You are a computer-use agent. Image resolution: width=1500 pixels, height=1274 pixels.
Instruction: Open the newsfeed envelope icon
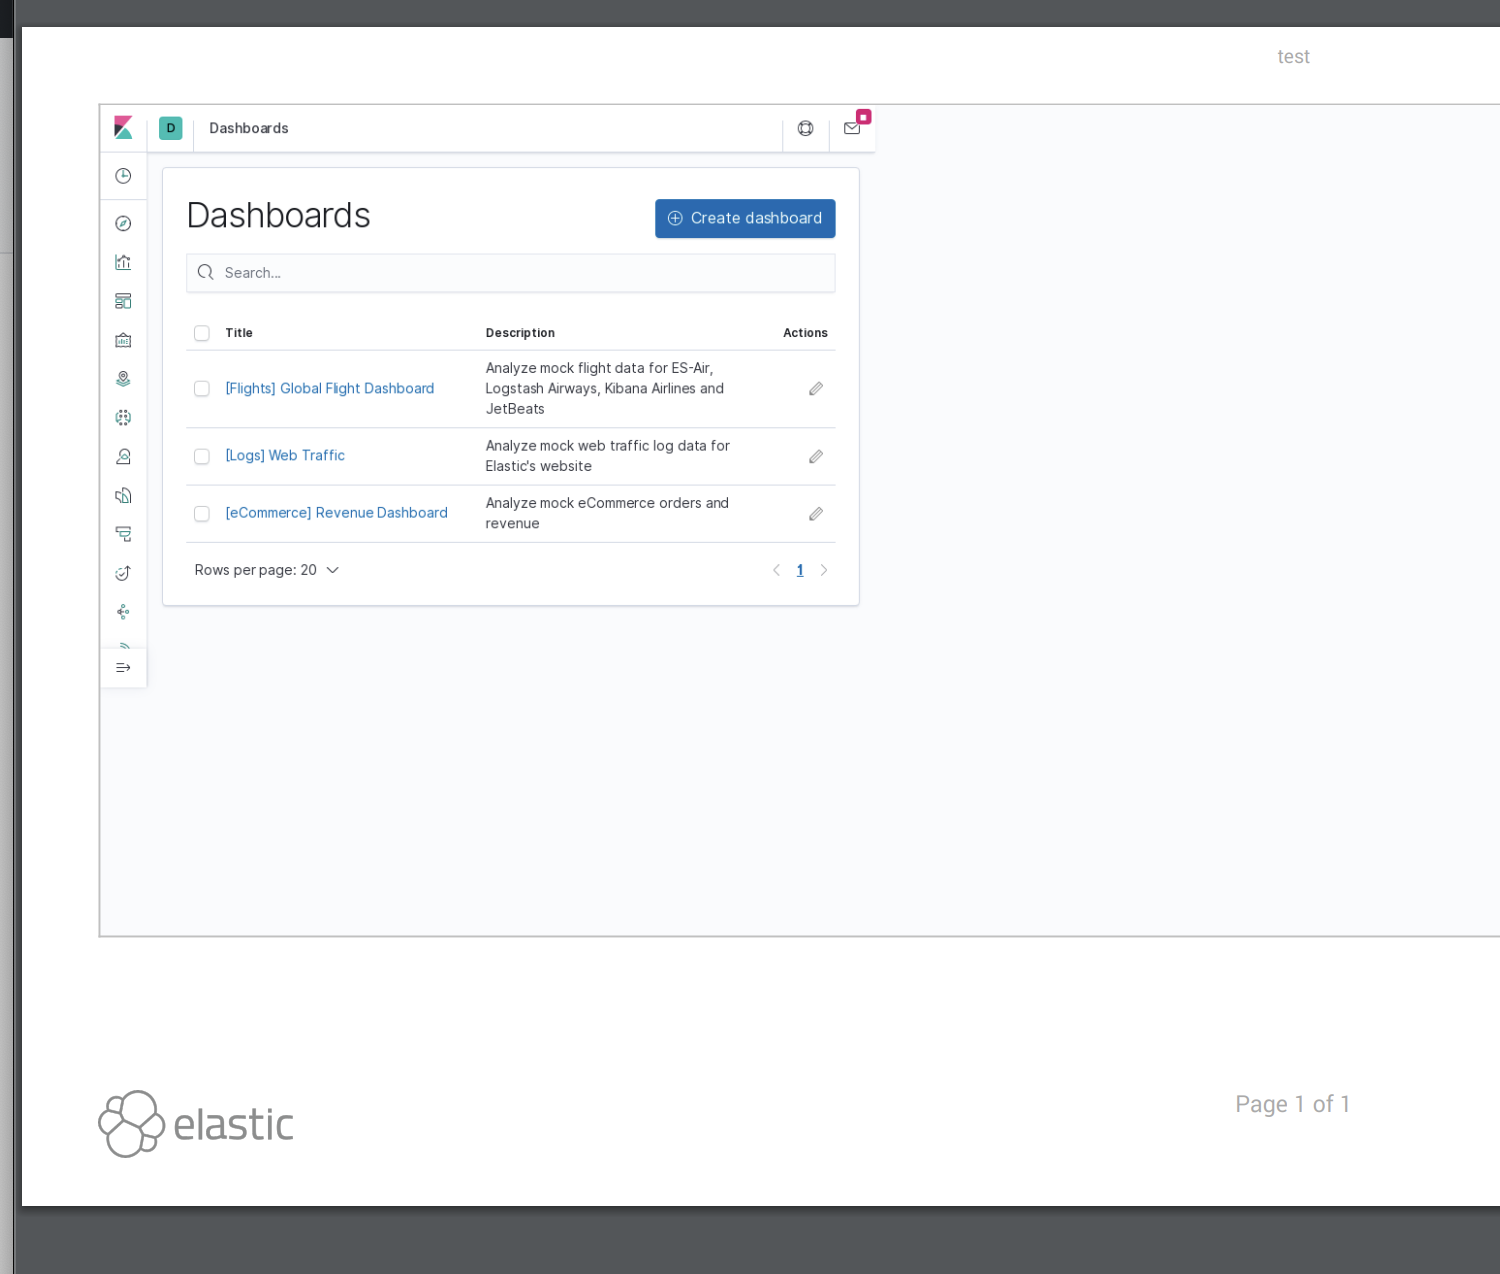852,128
